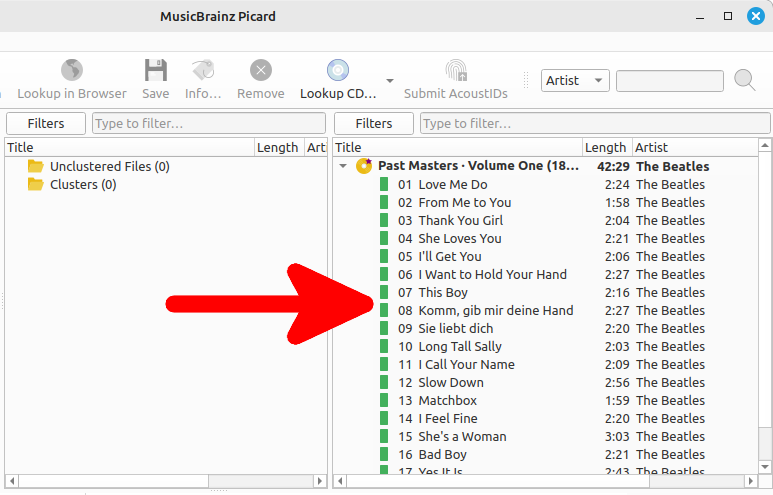Click the Unclustered Files folder icon
This screenshot has height=495, width=773.
(35, 166)
